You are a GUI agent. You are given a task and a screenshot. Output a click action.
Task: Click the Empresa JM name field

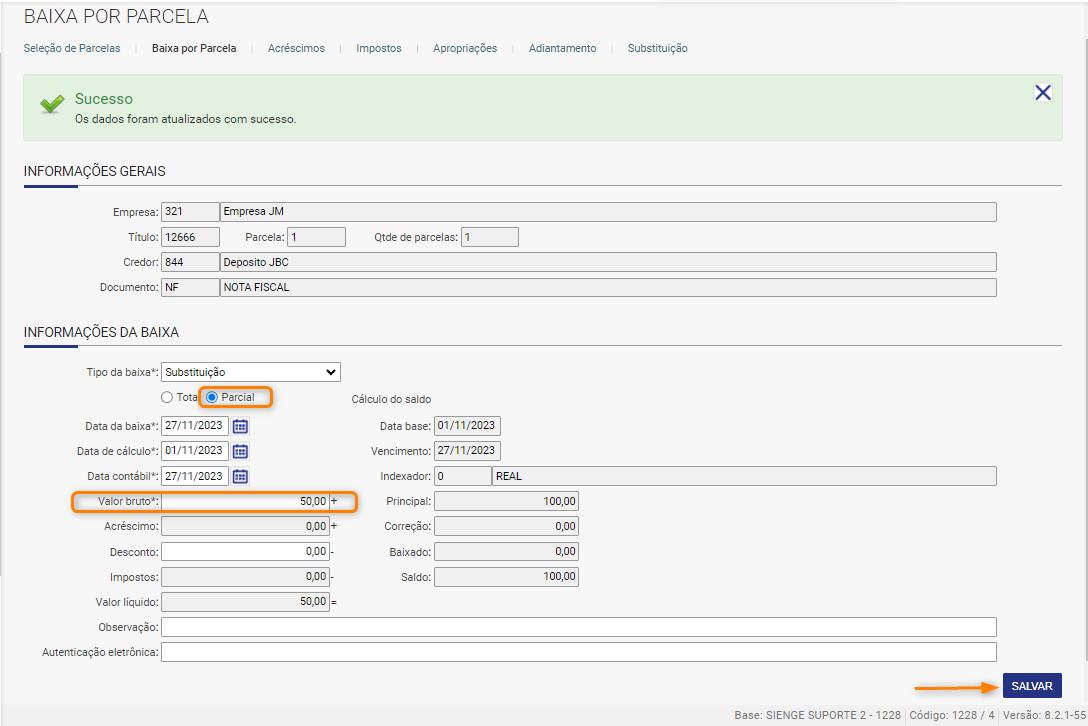(608, 212)
